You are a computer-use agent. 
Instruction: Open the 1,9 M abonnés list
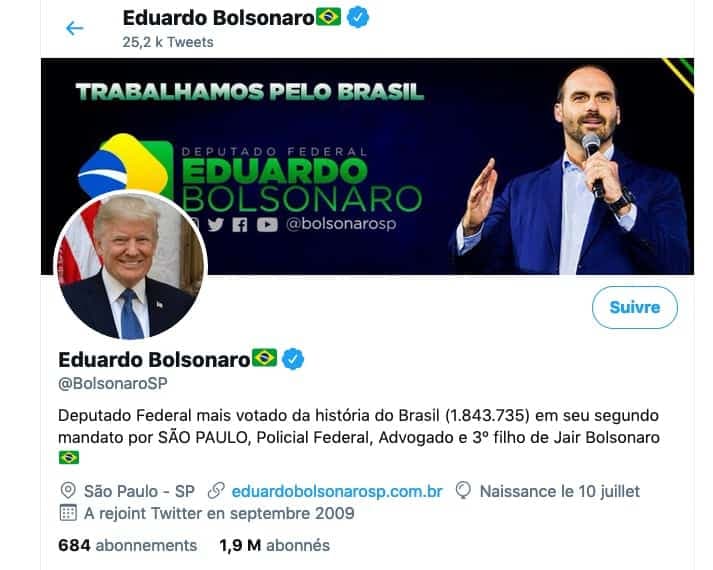pyautogui.click(x=274, y=545)
